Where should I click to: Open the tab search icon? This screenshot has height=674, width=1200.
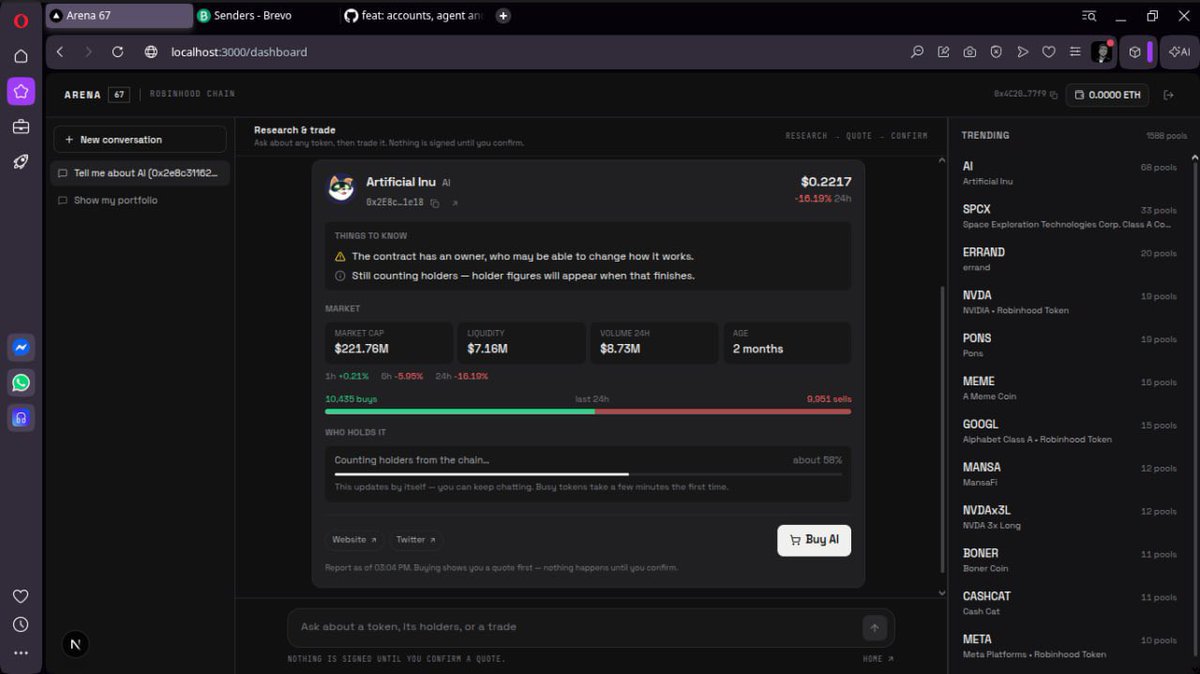1089,16
